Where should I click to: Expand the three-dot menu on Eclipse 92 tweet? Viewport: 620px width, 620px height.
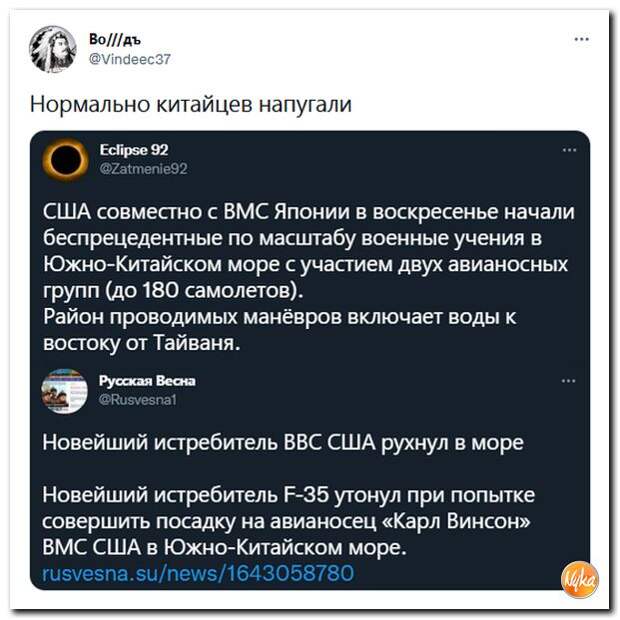point(569,151)
